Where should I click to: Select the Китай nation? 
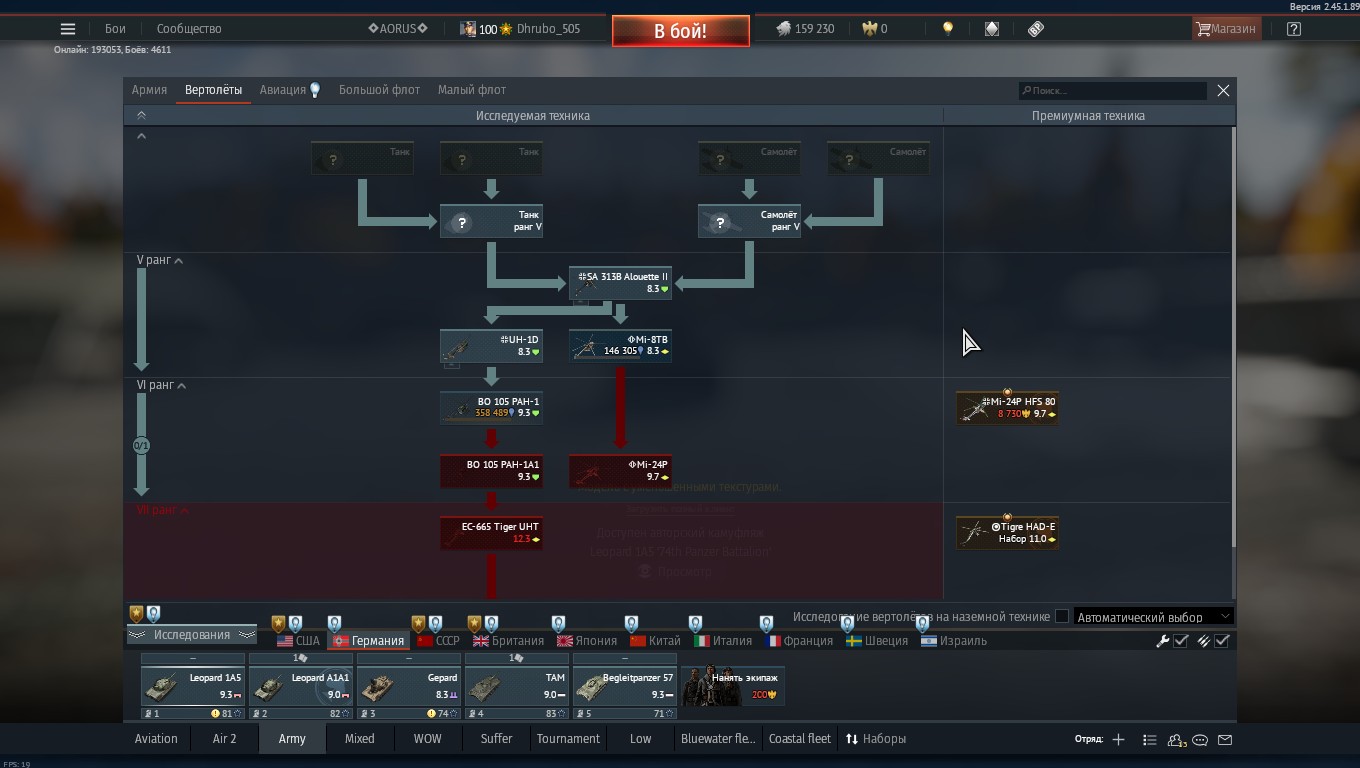pyautogui.click(x=656, y=641)
